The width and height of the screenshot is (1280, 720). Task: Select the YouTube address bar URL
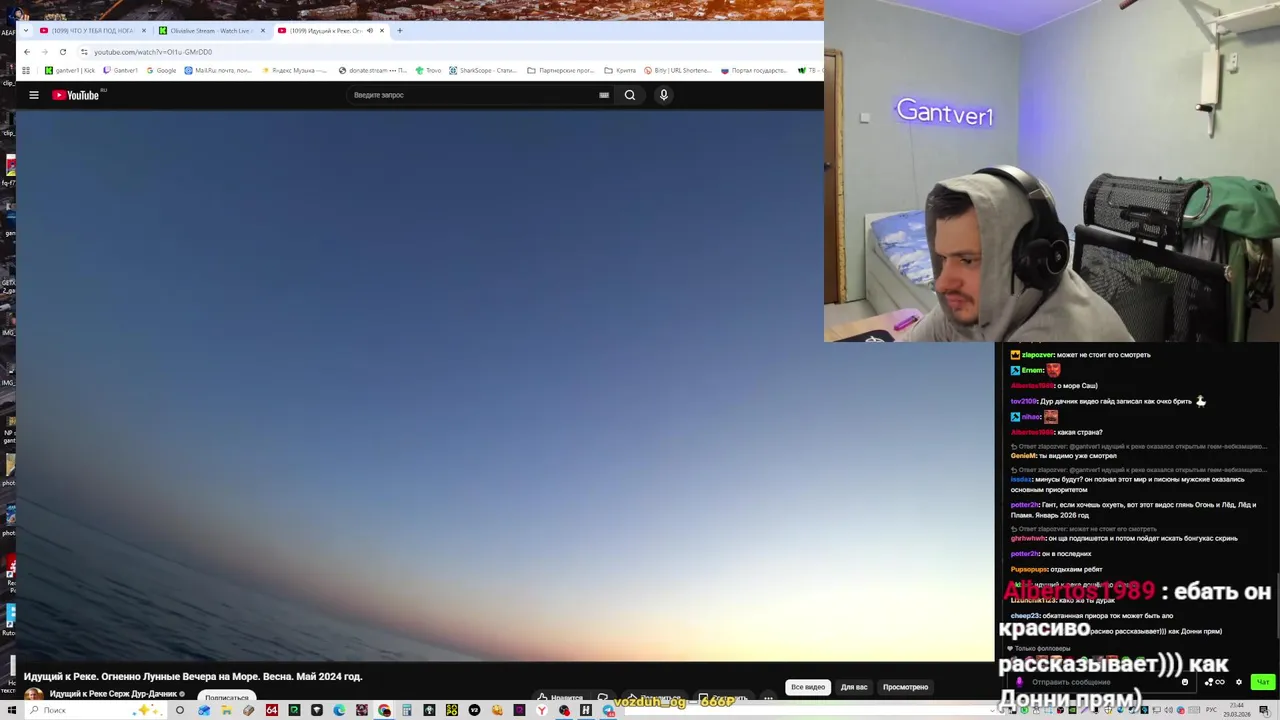click(x=153, y=52)
